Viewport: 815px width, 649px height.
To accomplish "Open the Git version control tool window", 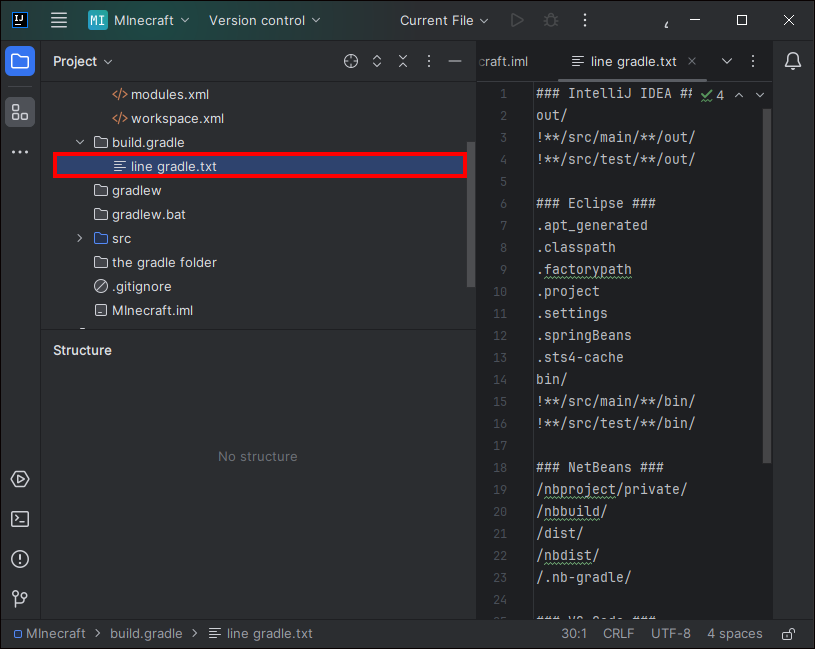I will click(20, 599).
